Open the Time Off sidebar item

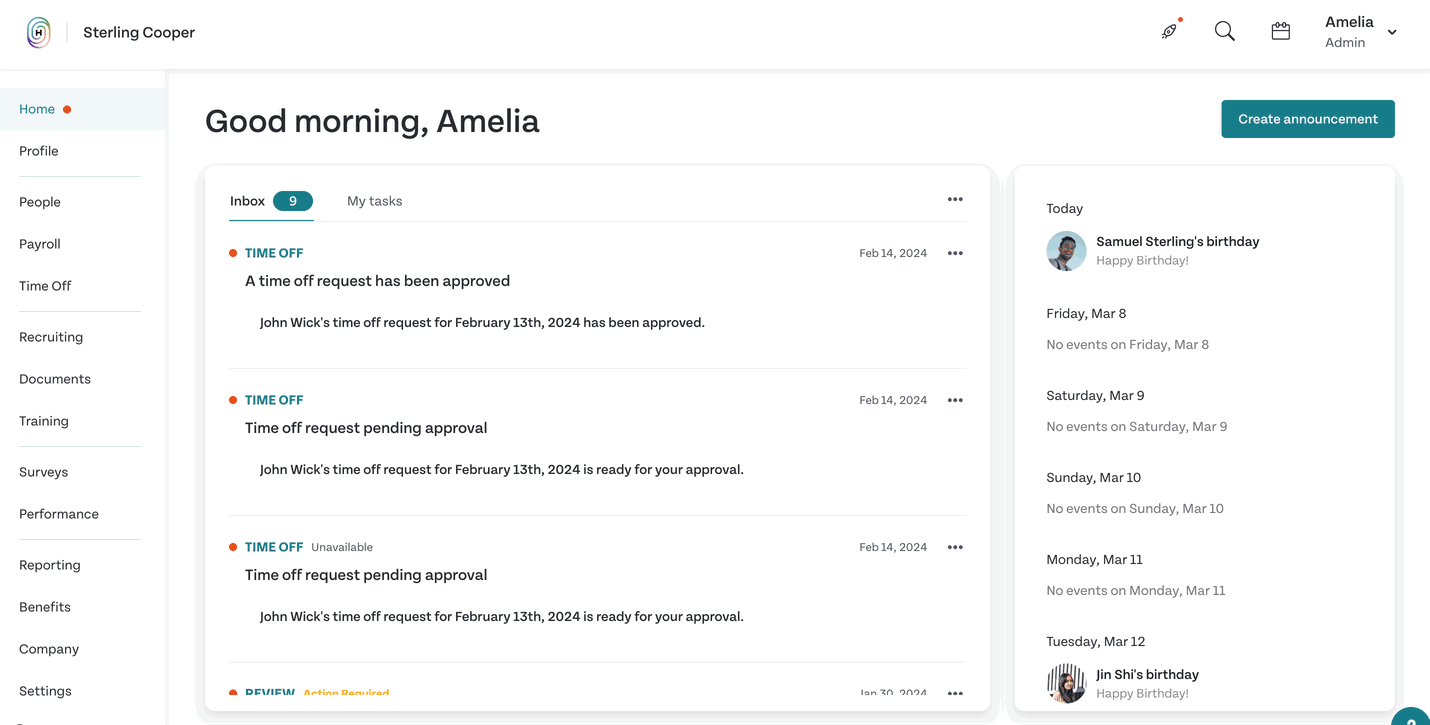coord(45,286)
